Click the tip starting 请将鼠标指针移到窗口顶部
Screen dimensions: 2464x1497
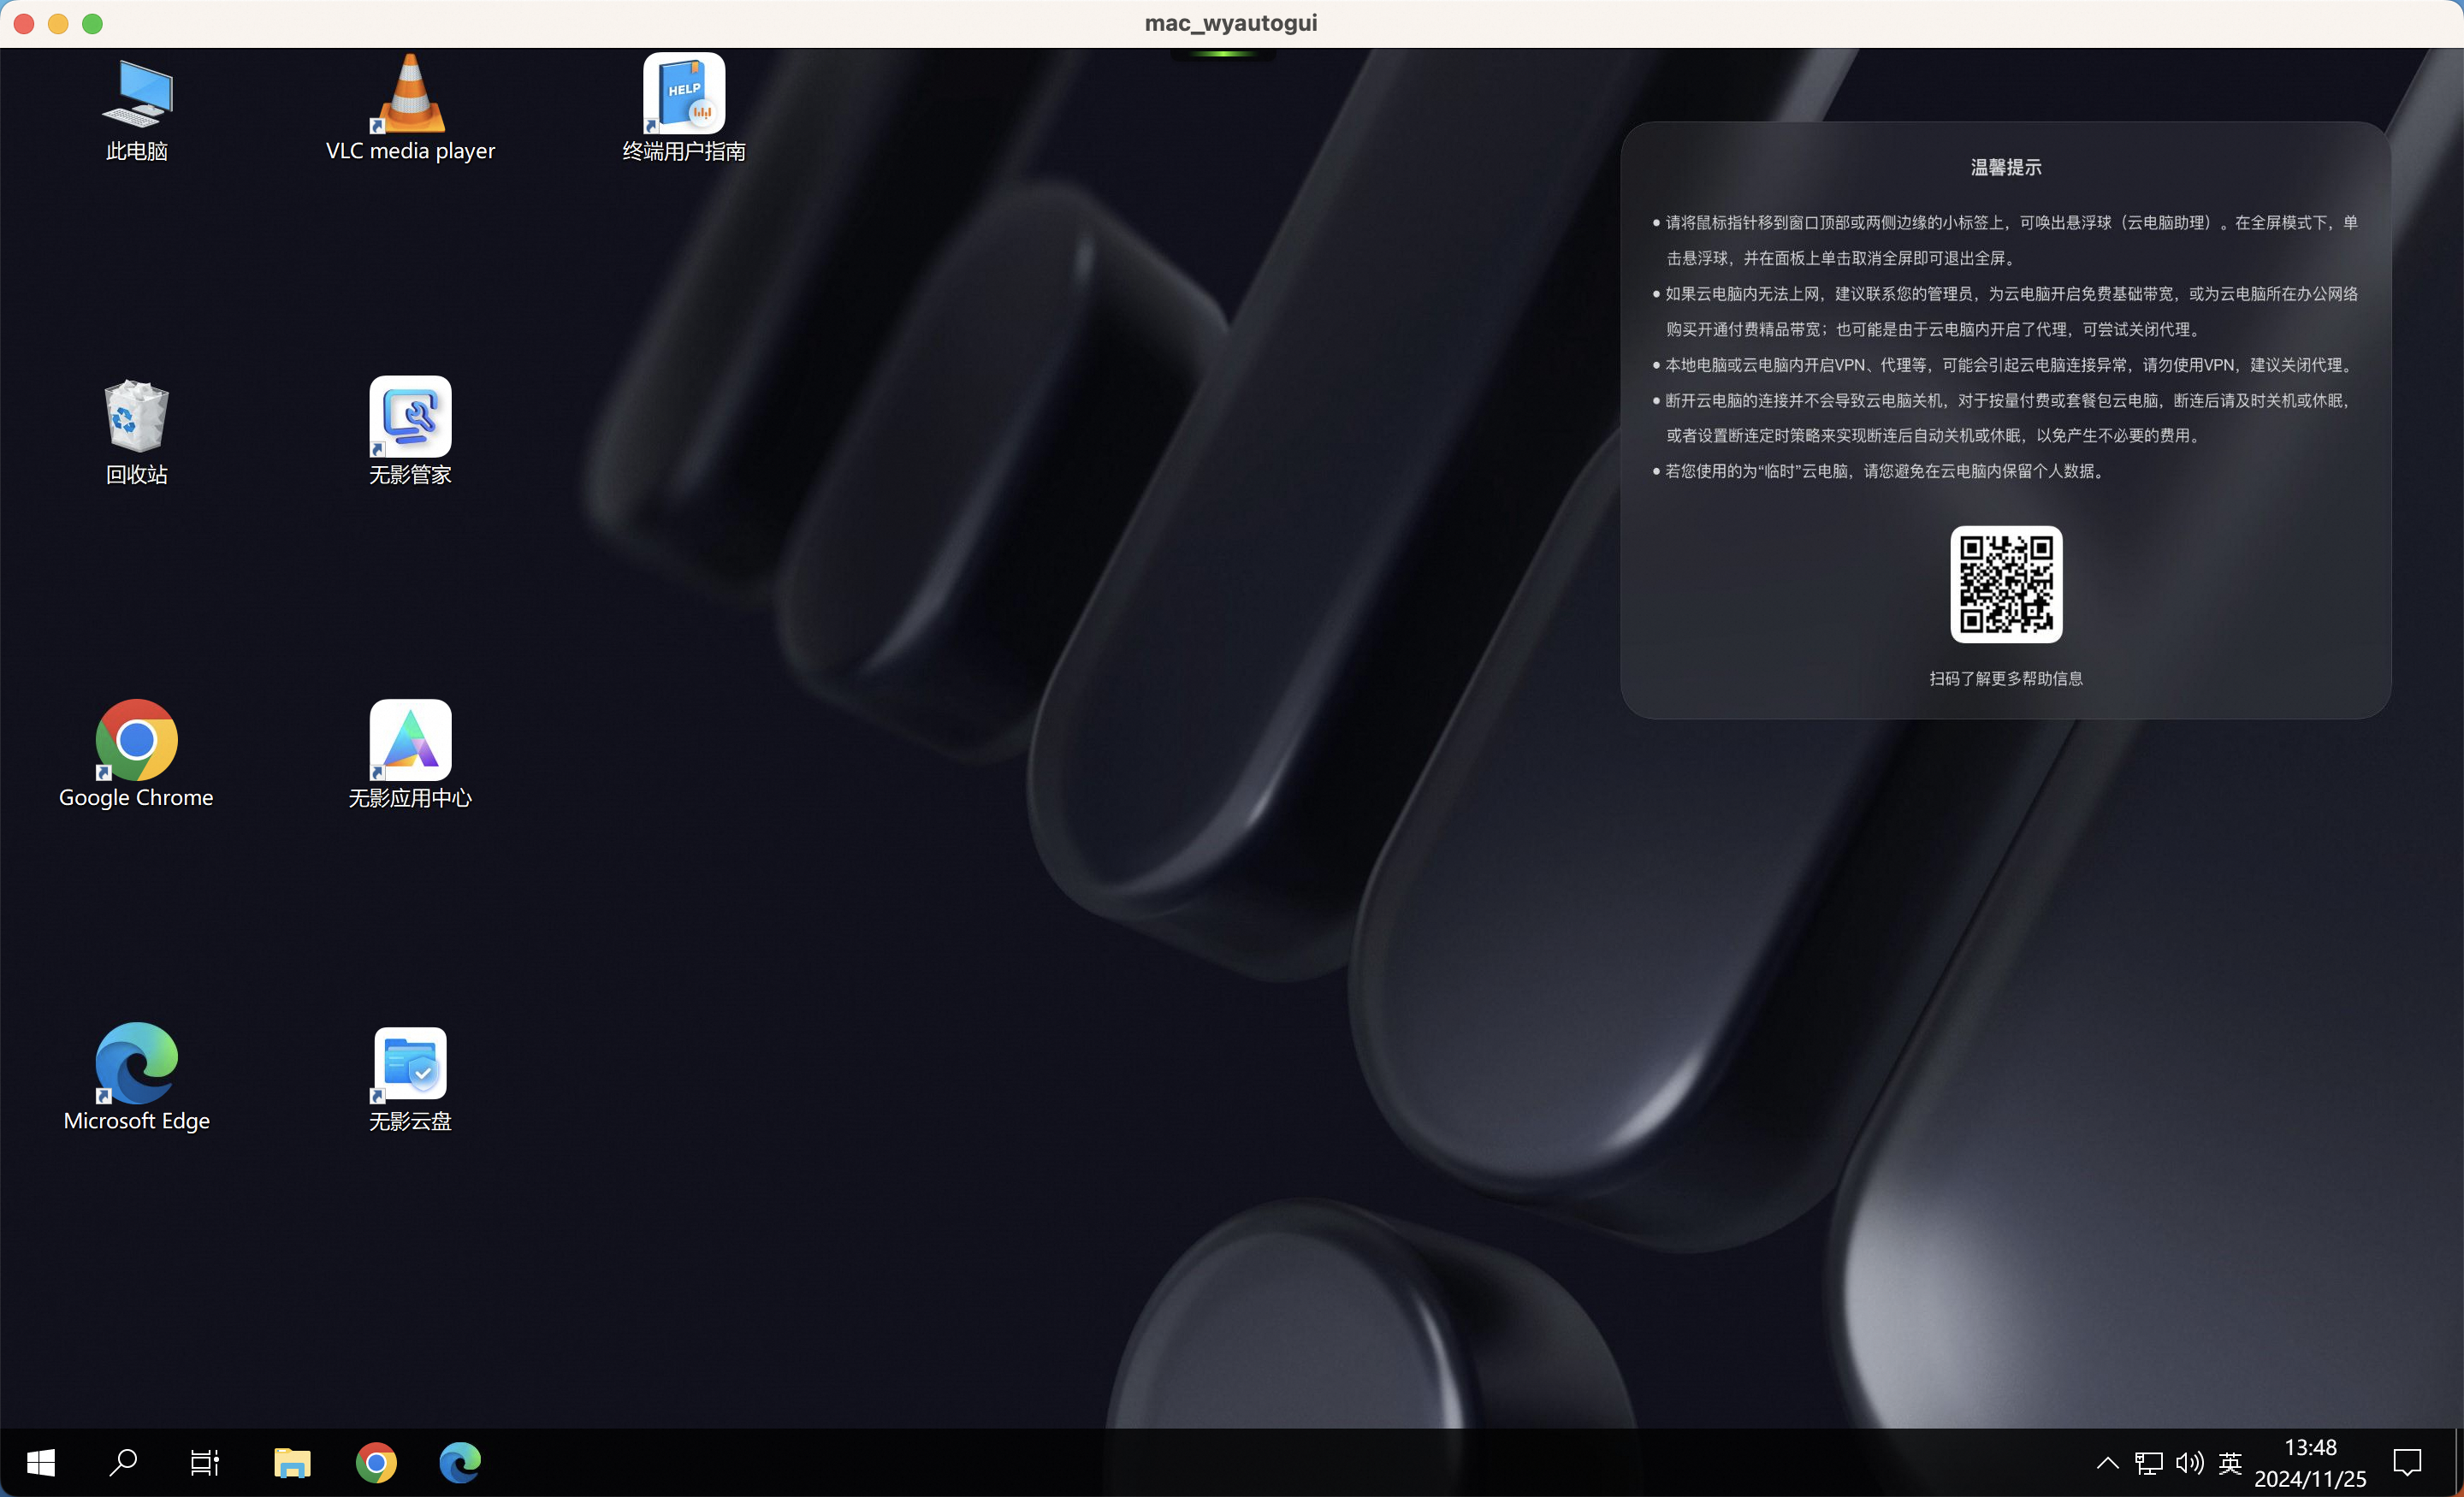(2005, 240)
